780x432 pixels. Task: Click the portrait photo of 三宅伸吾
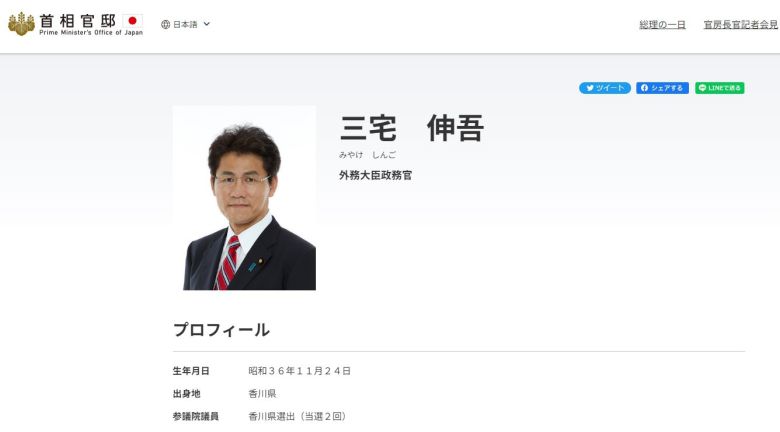point(244,198)
